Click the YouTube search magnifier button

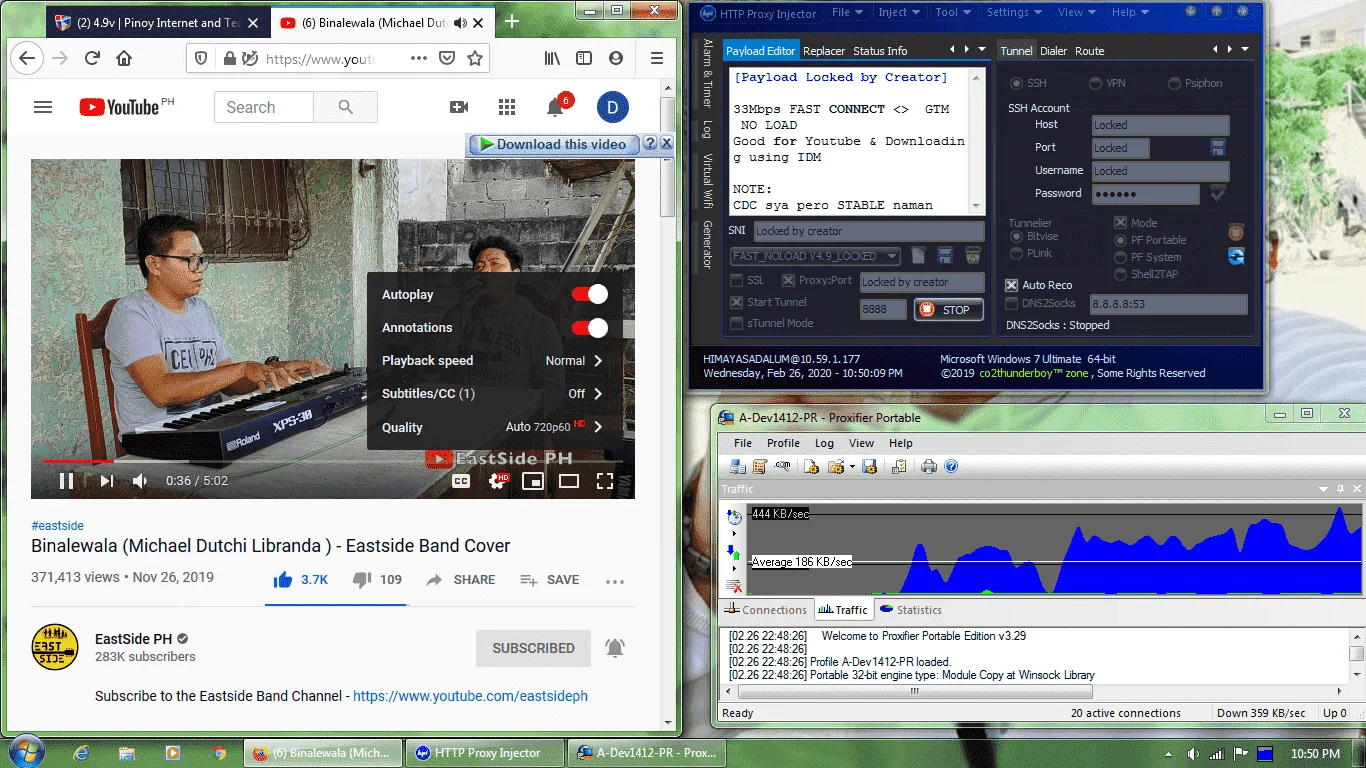tap(346, 107)
